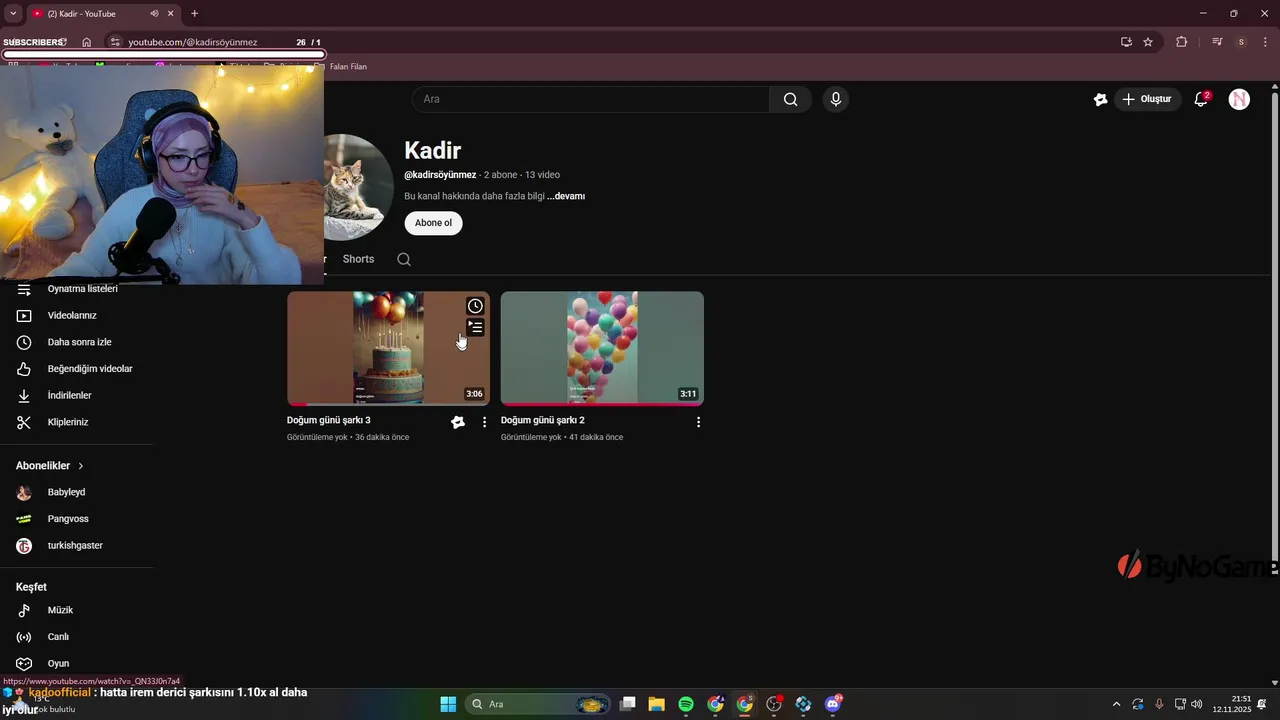
Task: Open the volume control in tray
Action: [1197, 704]
